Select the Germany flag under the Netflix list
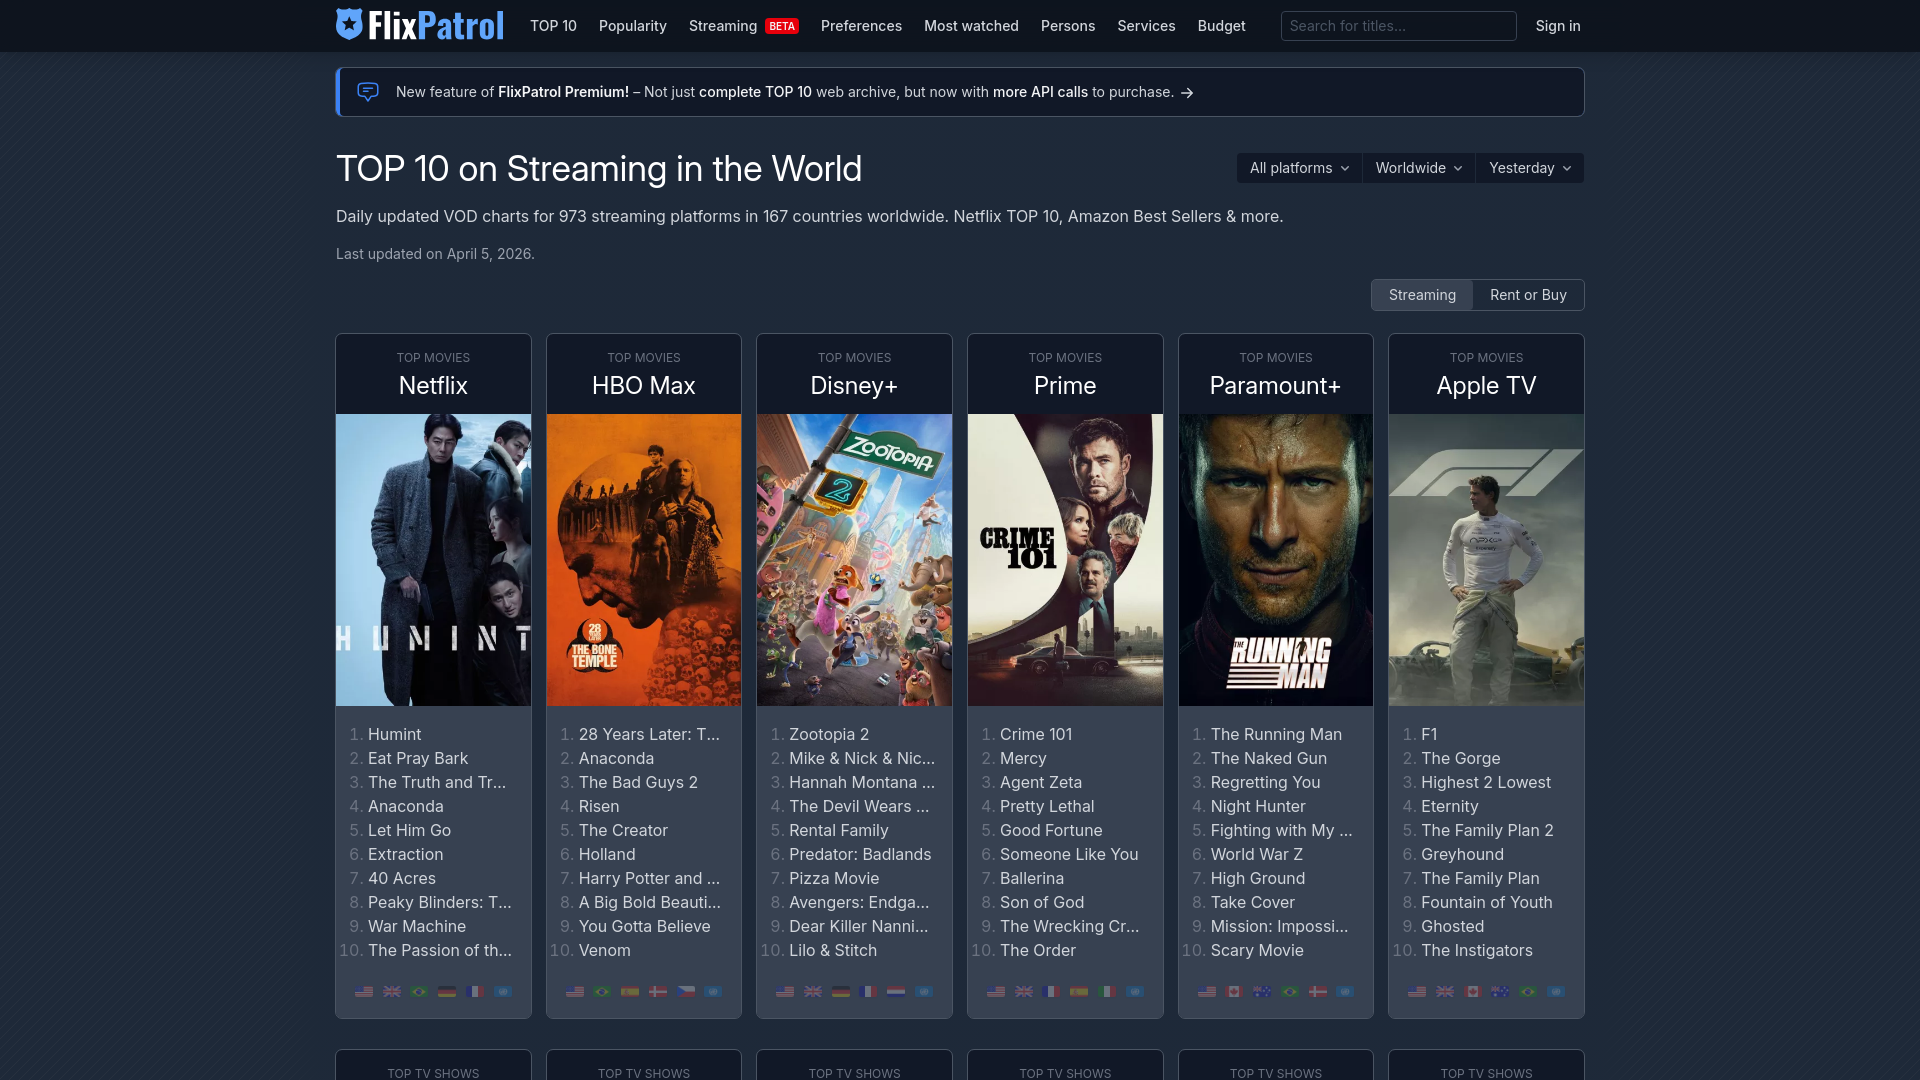The width and height of the screenshot is (1920, 1080). click(447, 992)
